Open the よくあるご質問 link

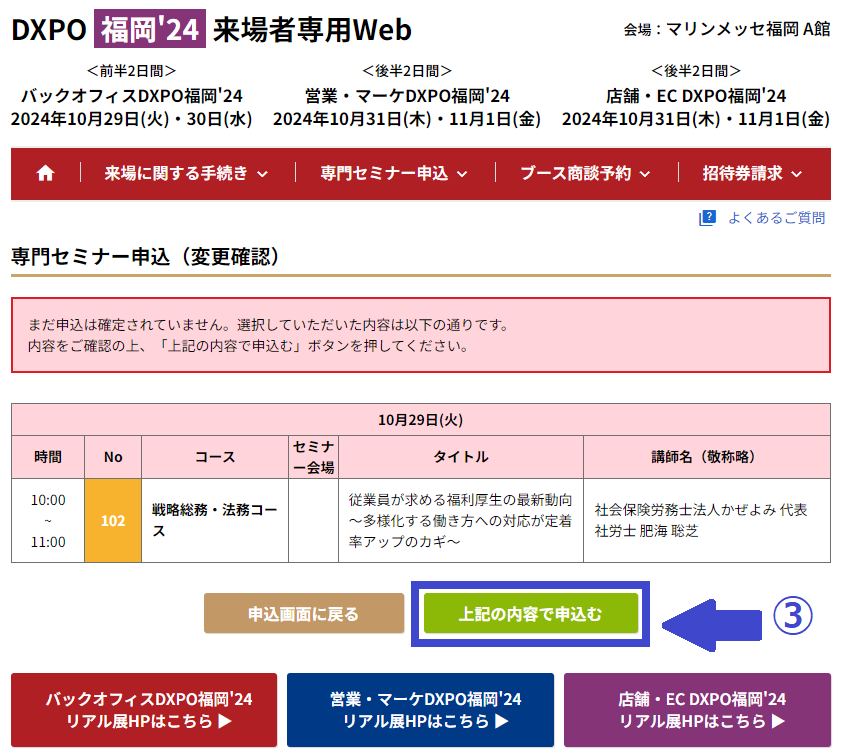[776, 218]
